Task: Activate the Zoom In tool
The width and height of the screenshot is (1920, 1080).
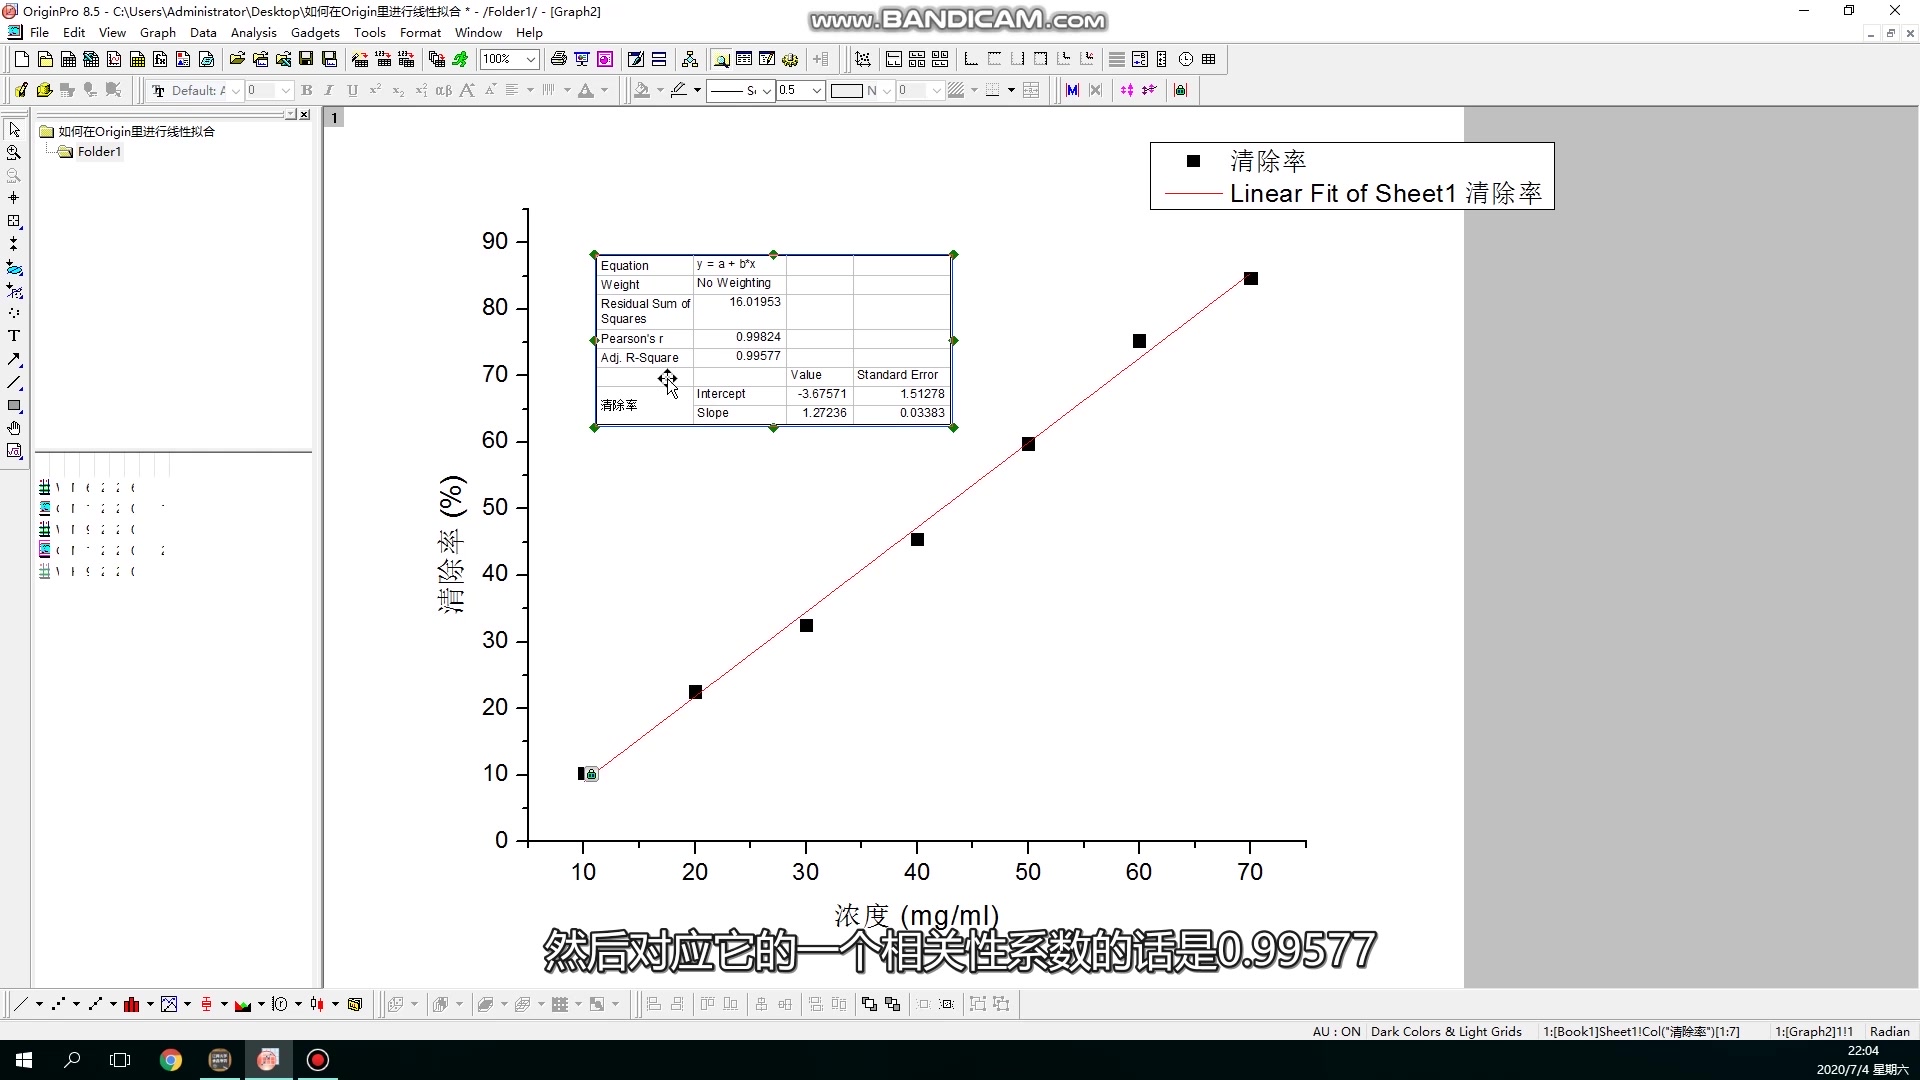Action: [x=14, y=153]
